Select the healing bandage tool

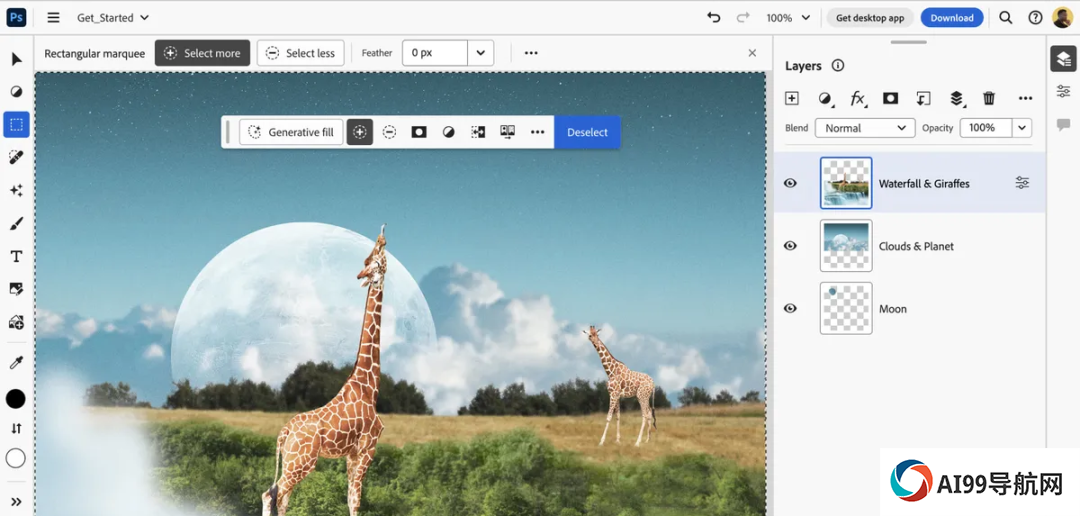[x=17, y=158]
